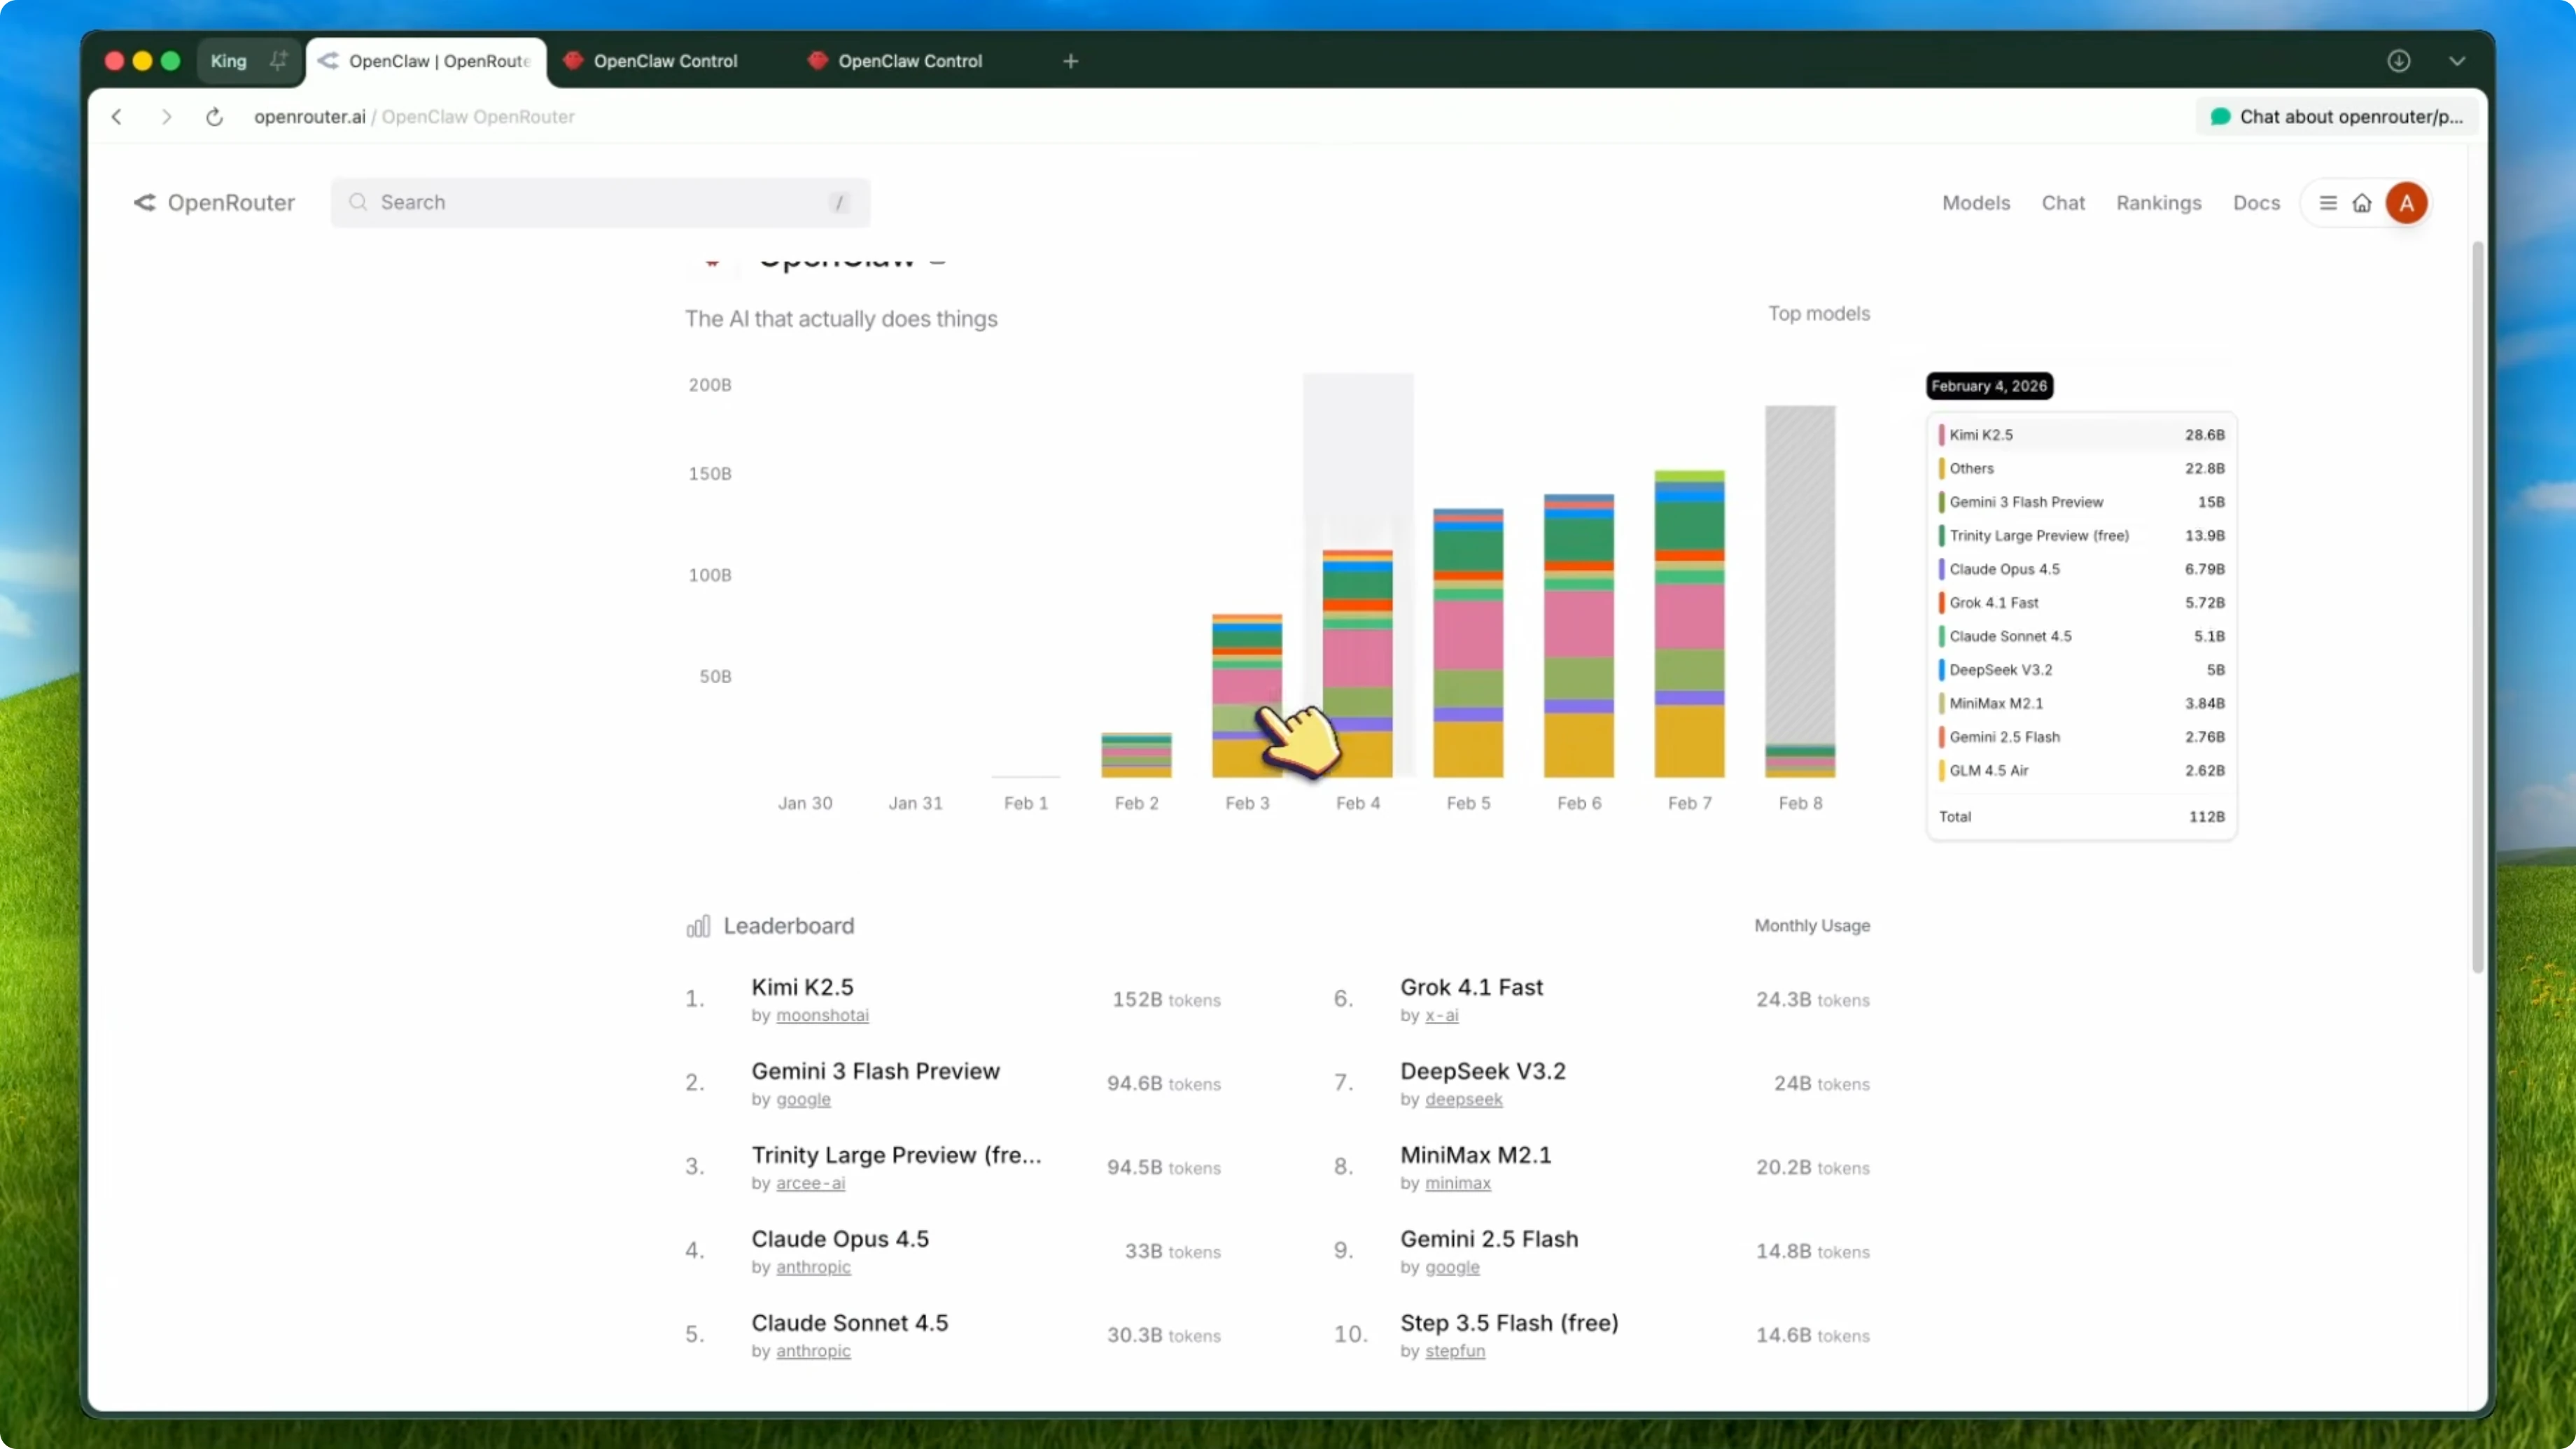Click the Search input field
The width and height of the screenshot is (2576, 1449).
point(600,203)
